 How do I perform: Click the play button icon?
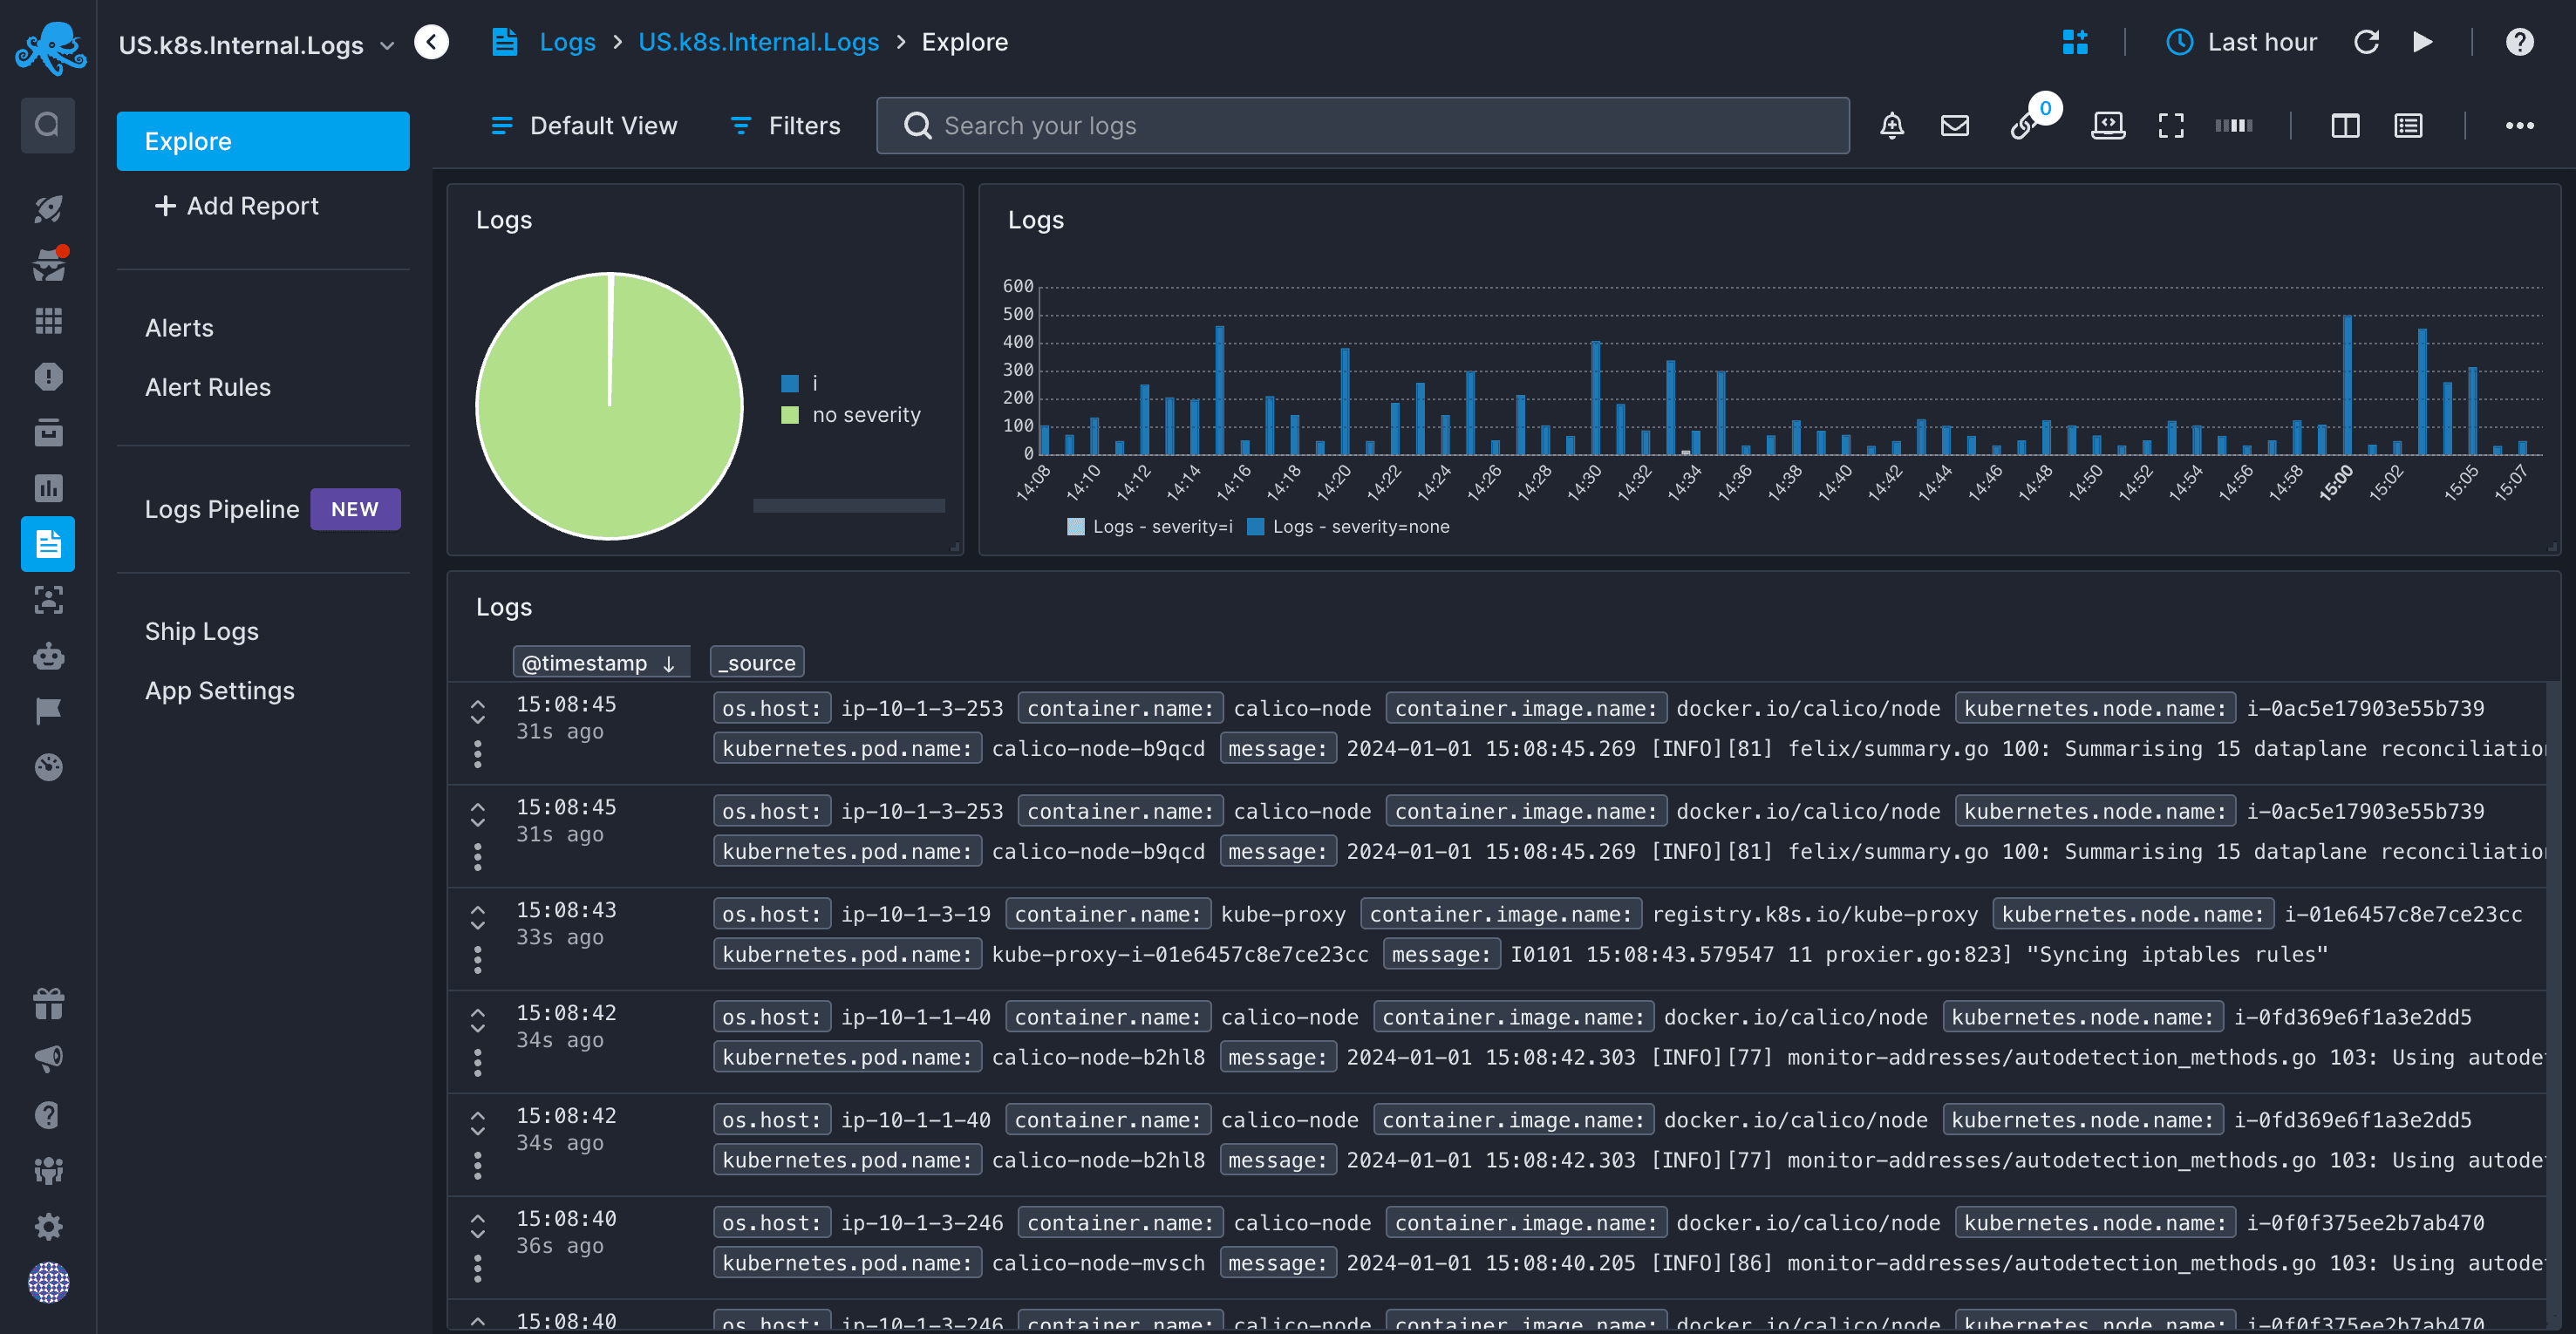2423,41
